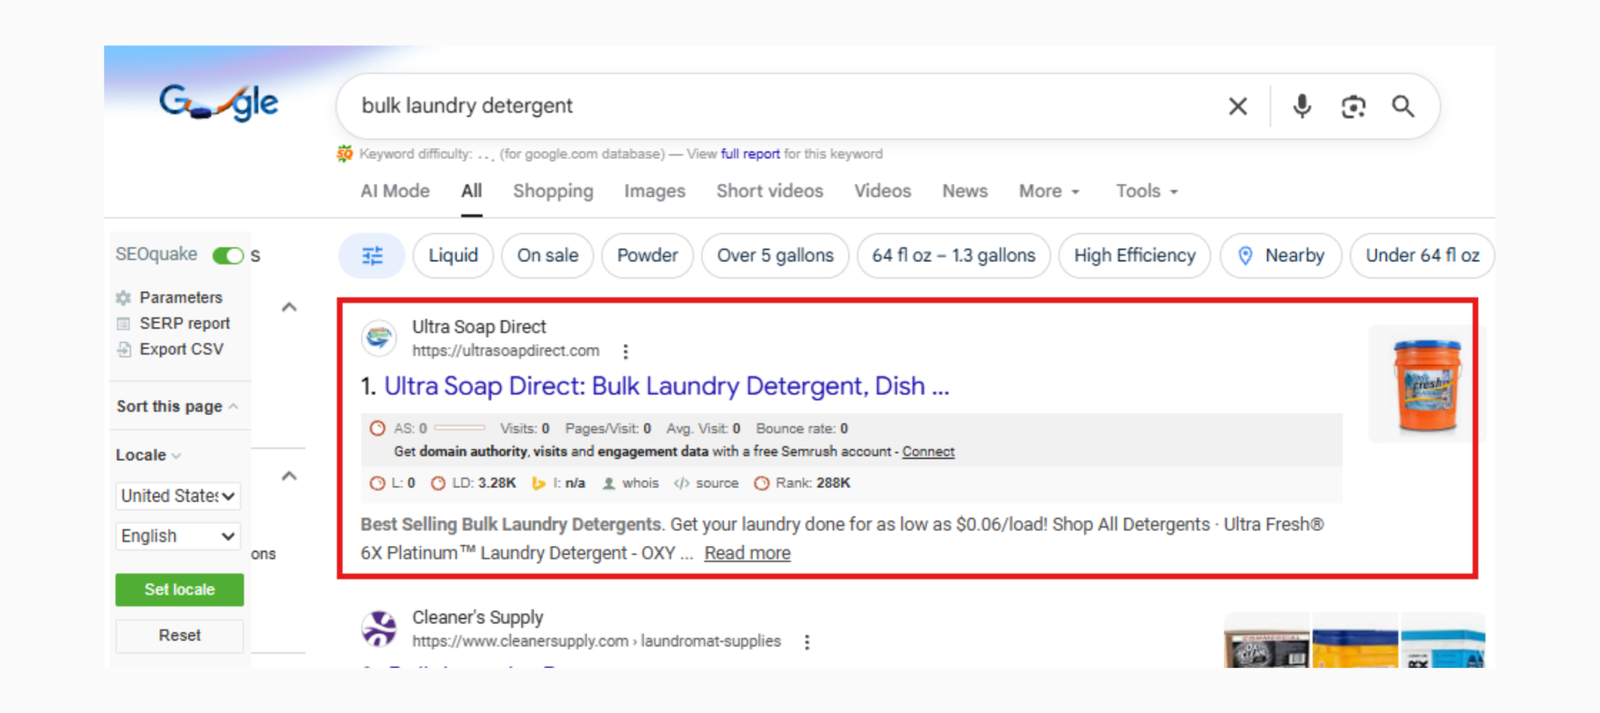Select the Nearby filter chip
The image size is (1600, 713).
click(1280, 256)
